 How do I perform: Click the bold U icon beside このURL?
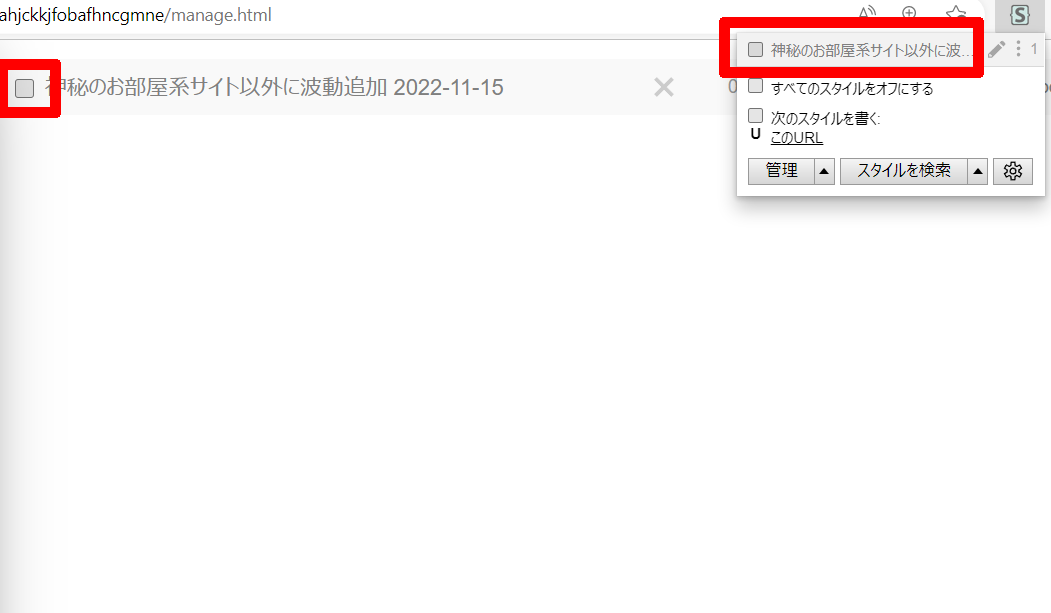(x=755, y=134)
